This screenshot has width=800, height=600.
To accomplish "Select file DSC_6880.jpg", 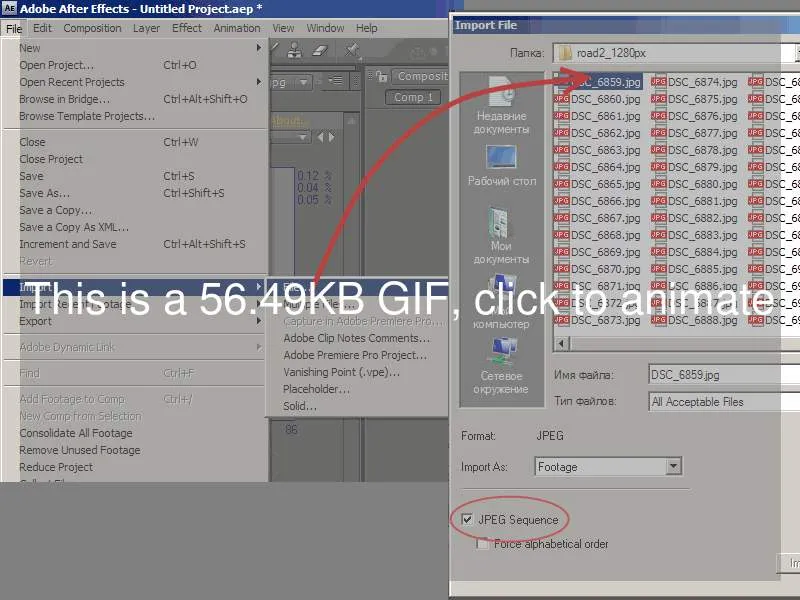I will (695, 184).
